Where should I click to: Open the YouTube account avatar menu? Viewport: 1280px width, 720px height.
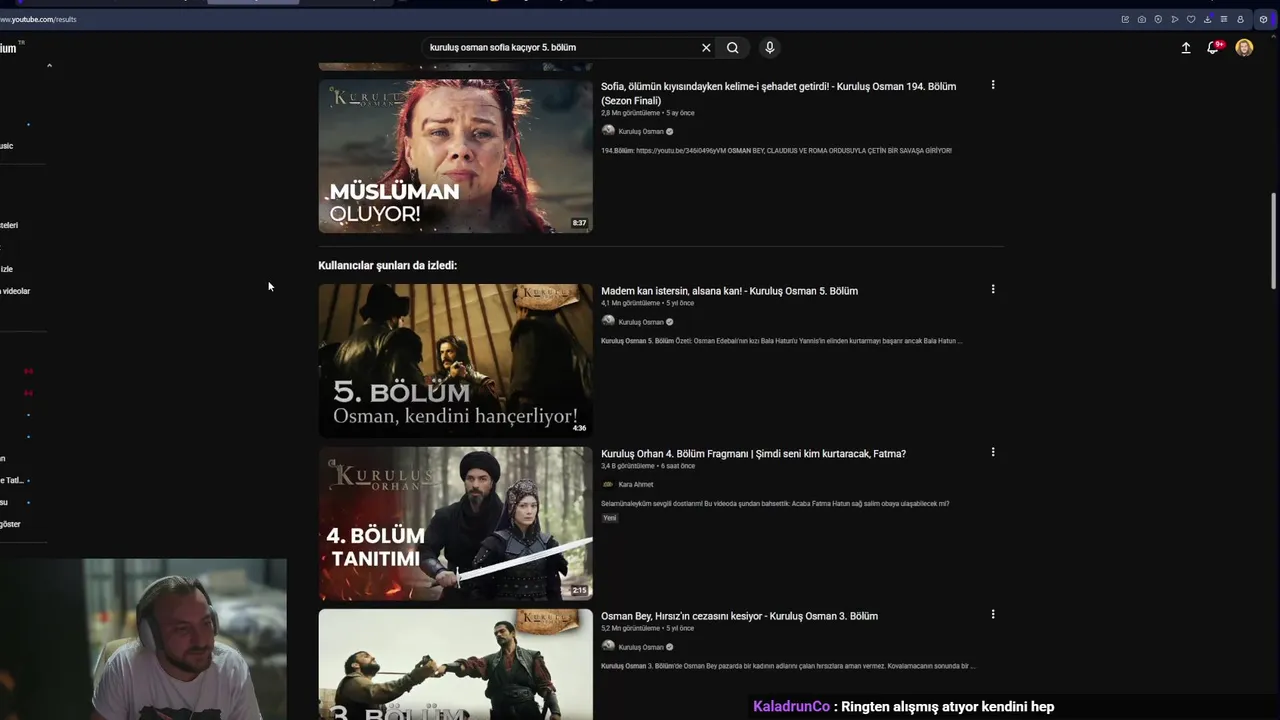click(x=1244, y=47)
